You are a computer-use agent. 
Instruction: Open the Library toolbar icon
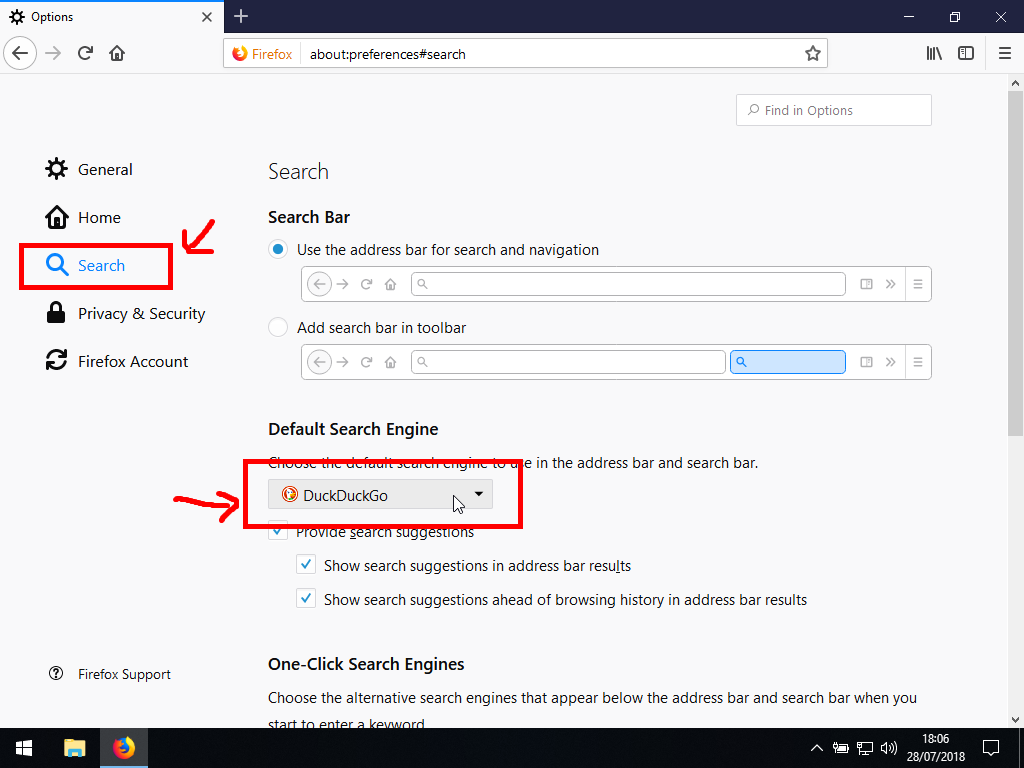[934, 54]
